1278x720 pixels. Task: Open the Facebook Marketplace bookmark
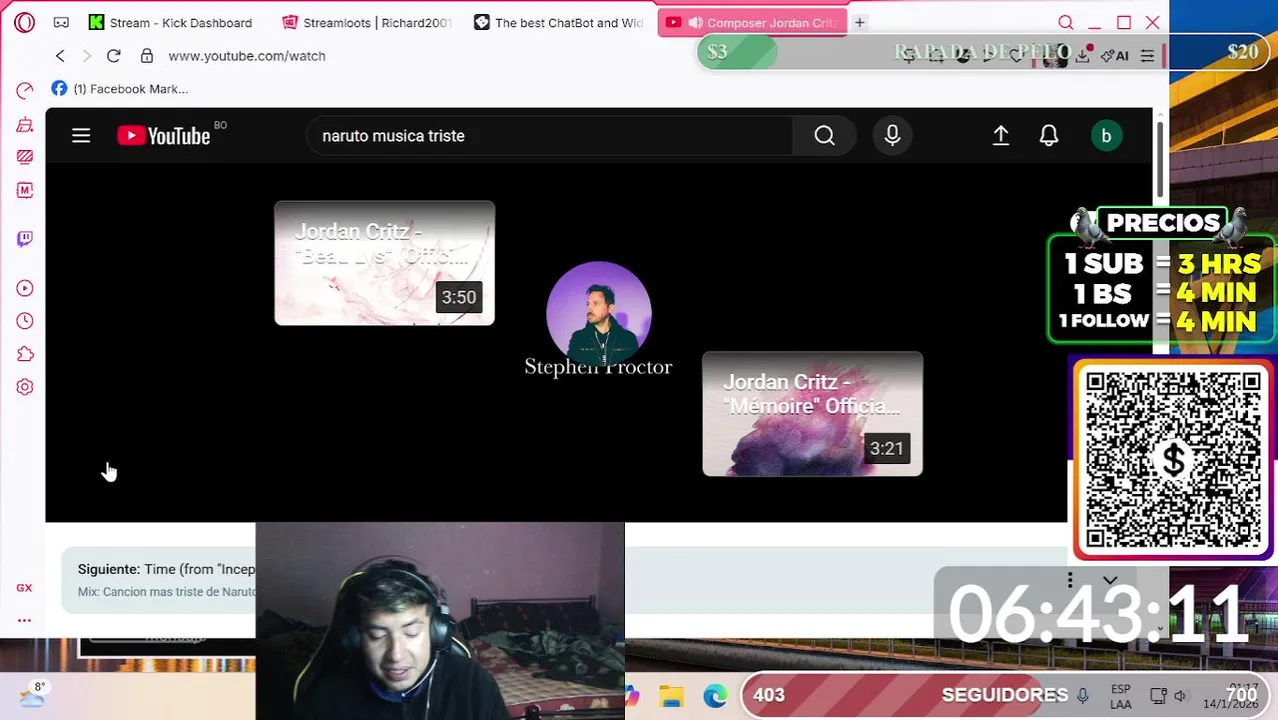tap(120, 89)
